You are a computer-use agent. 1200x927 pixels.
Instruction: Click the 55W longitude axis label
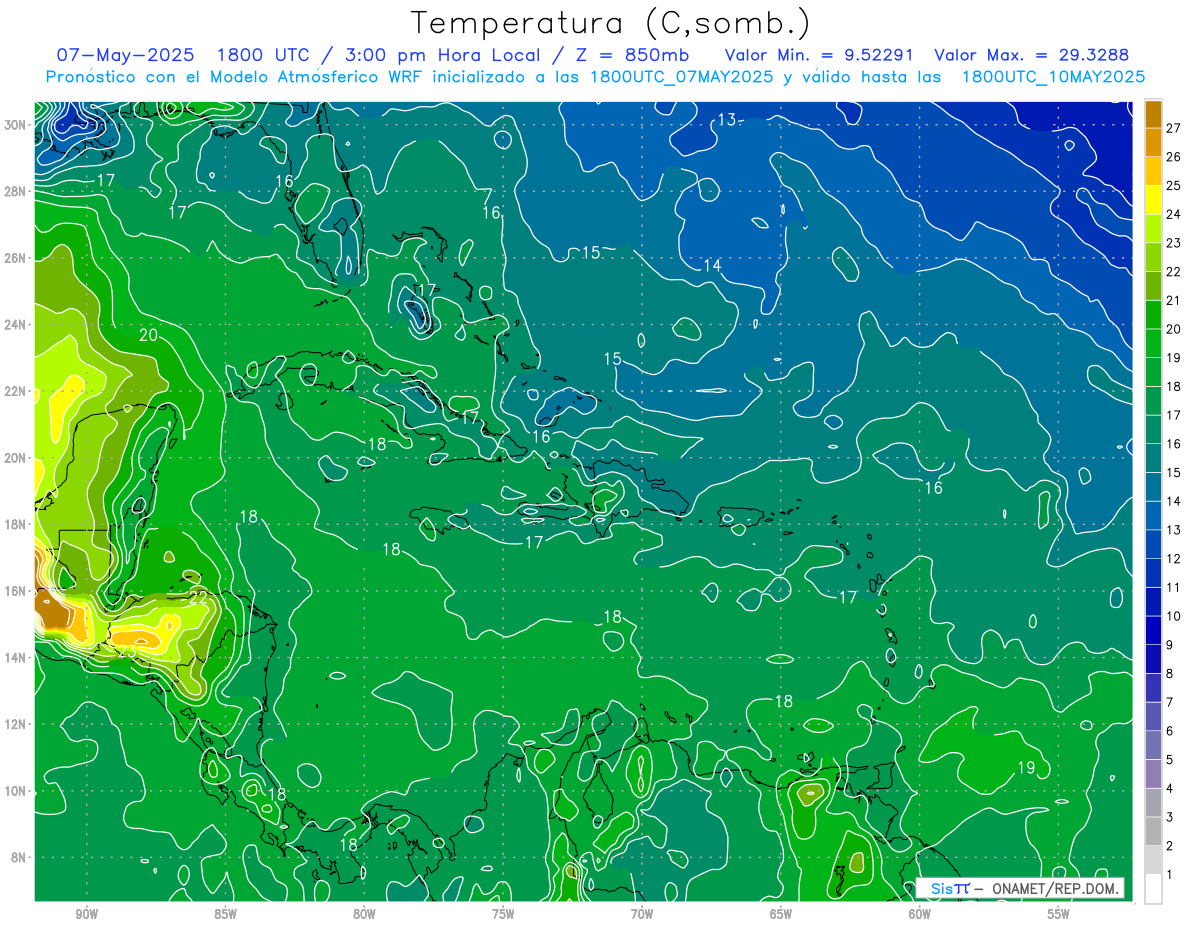[1059, 914]
